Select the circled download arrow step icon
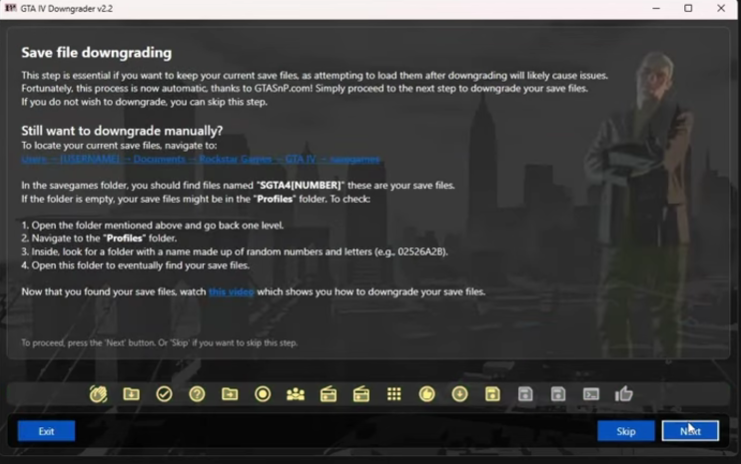This screenshot has height=464, width=741. click(460, 394)
